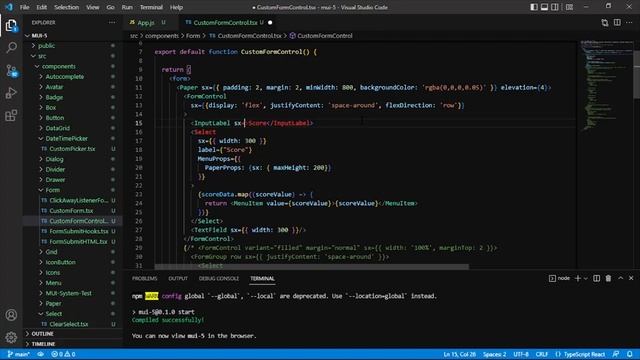
Task: Open the Extensions view
Action: point(11,116)
